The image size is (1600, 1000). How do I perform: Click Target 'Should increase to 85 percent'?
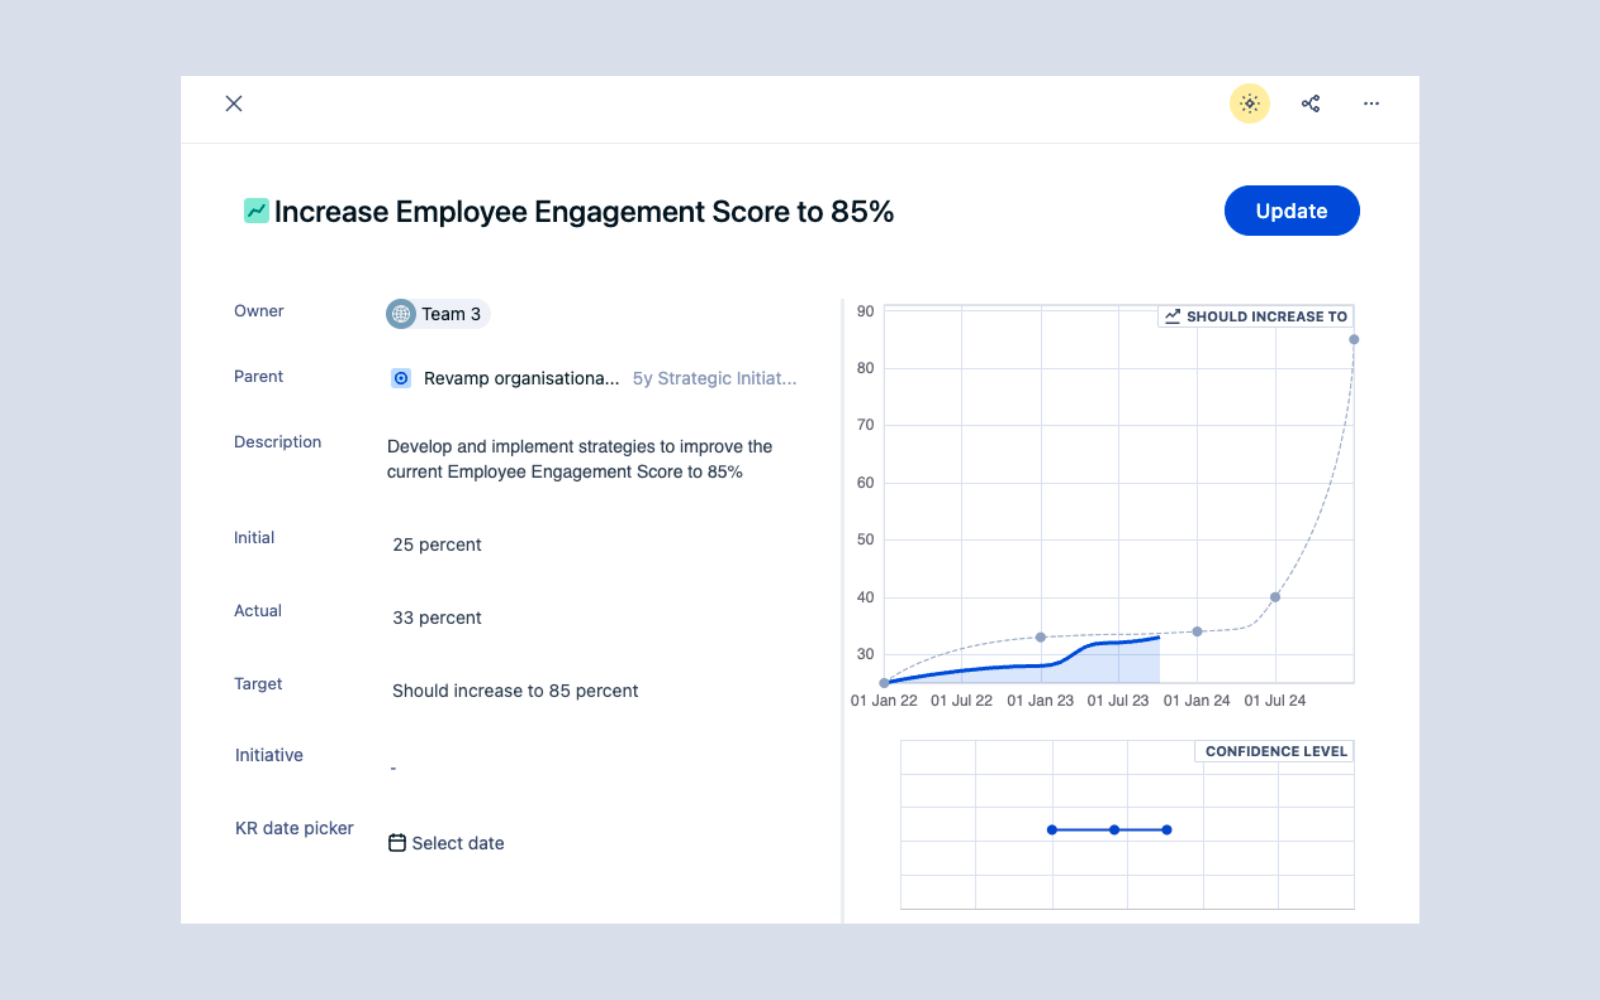point(515,691)
